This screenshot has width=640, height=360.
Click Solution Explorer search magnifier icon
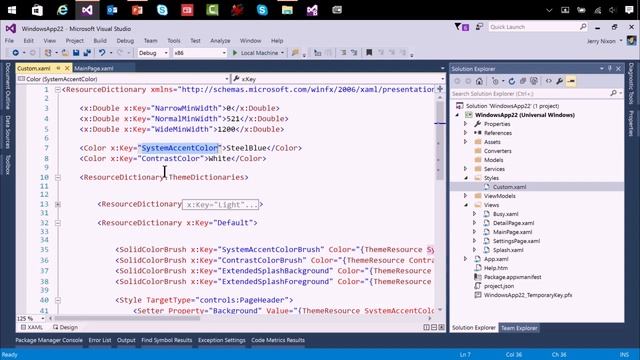[x=613, y=93]
